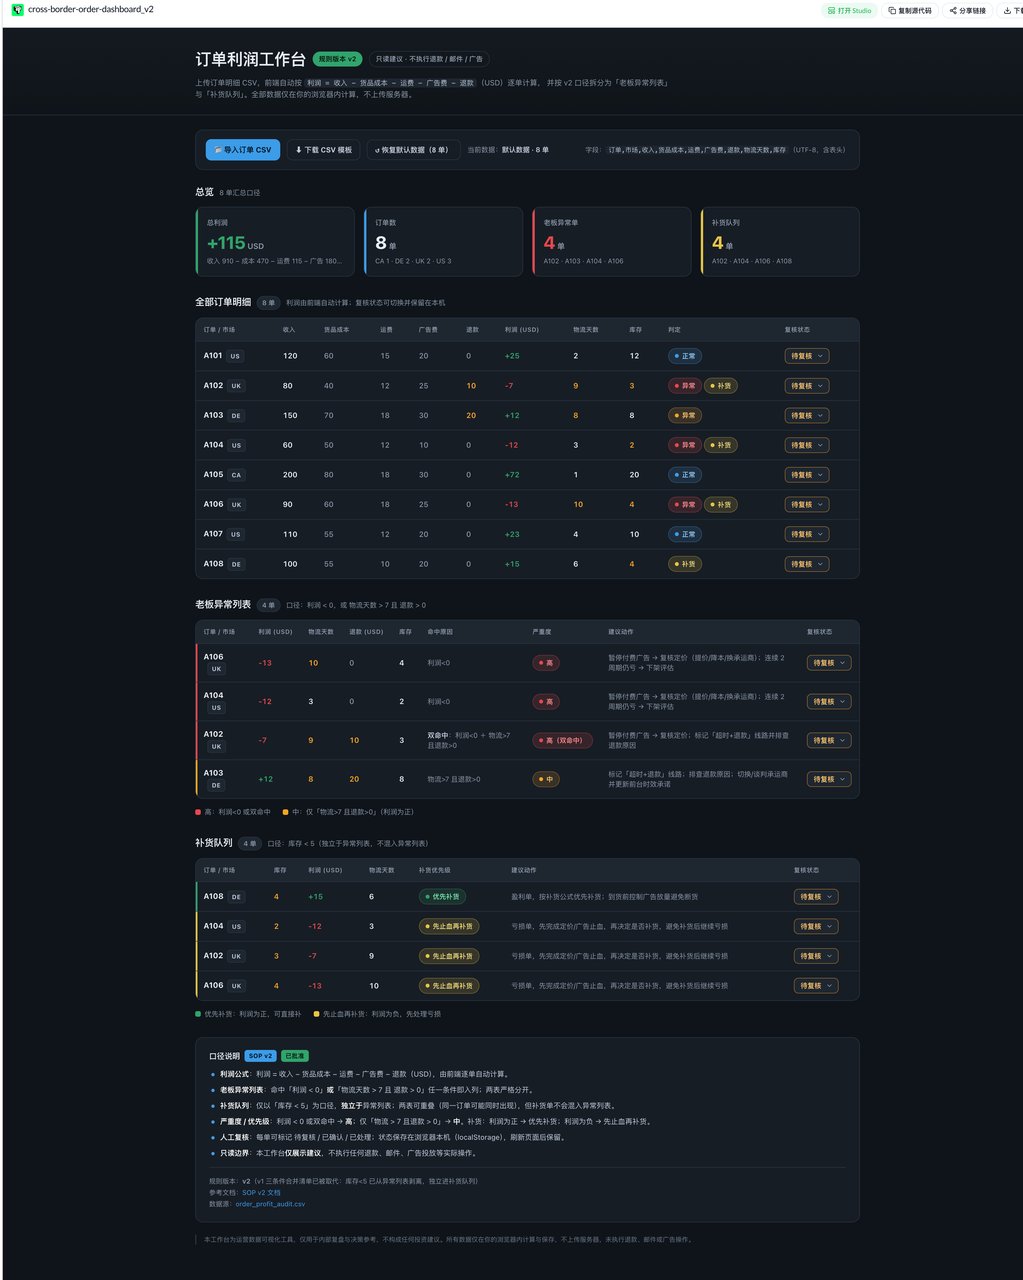Click the 规则版本 v2 badge beside the title

click(x=337, y=59)
